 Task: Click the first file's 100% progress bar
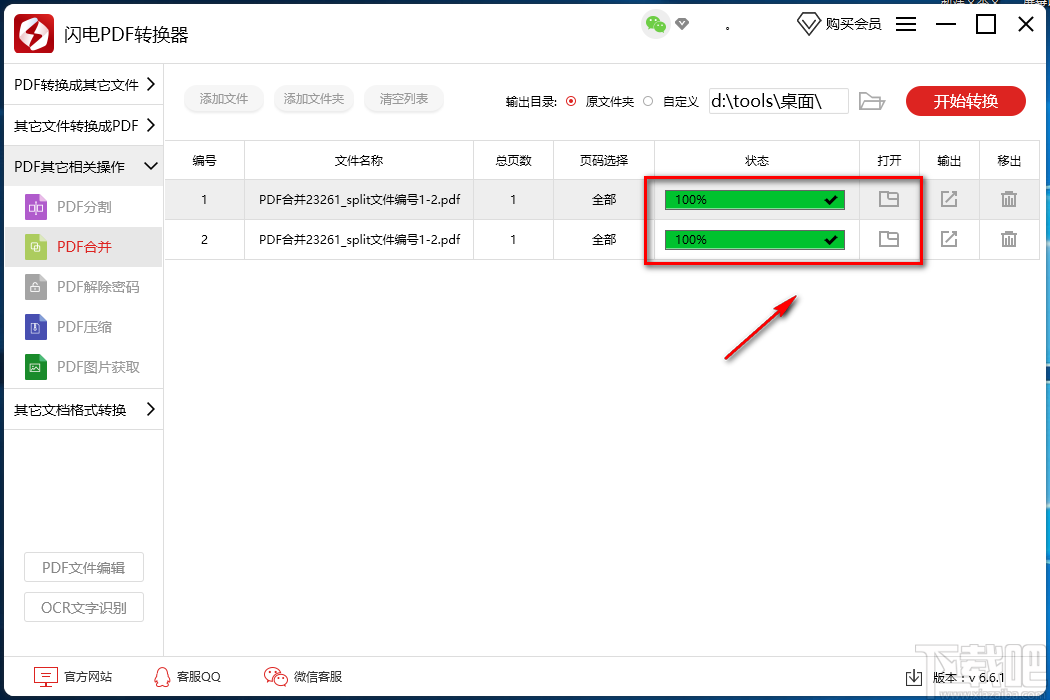pos(754,199)
